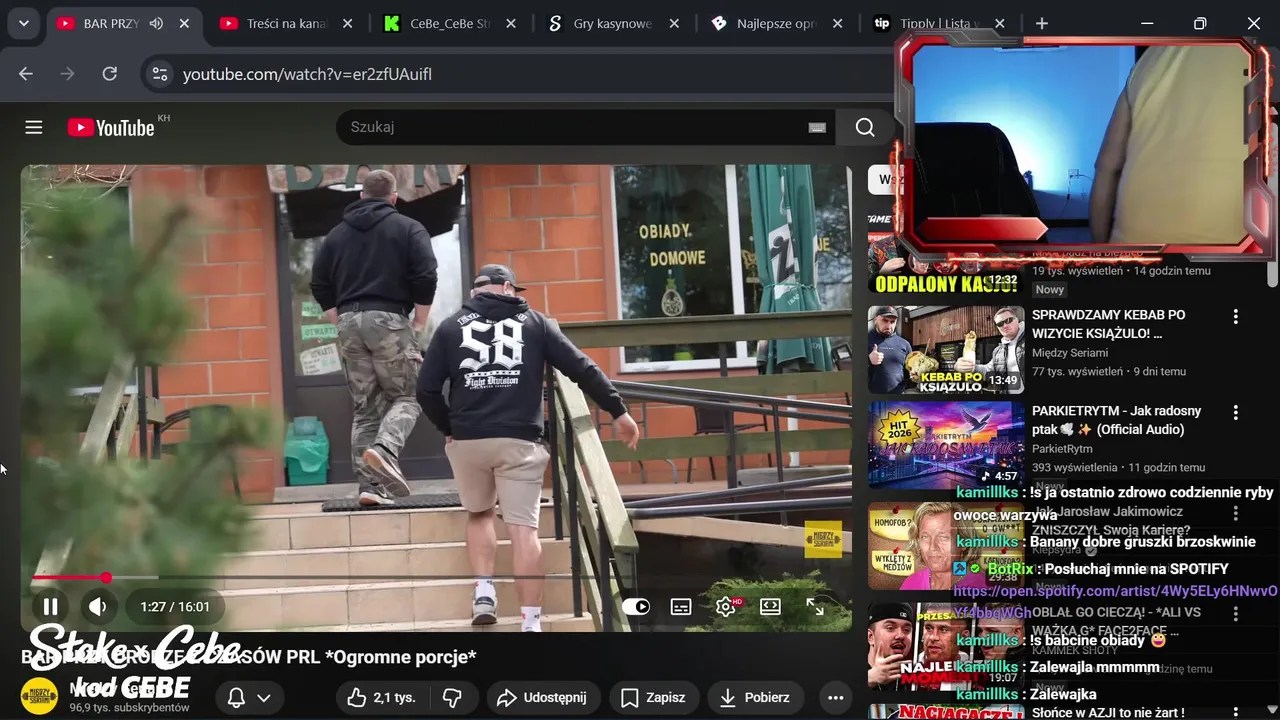
Task: Expand the notification bell dropdown
Action: (250, 698)
